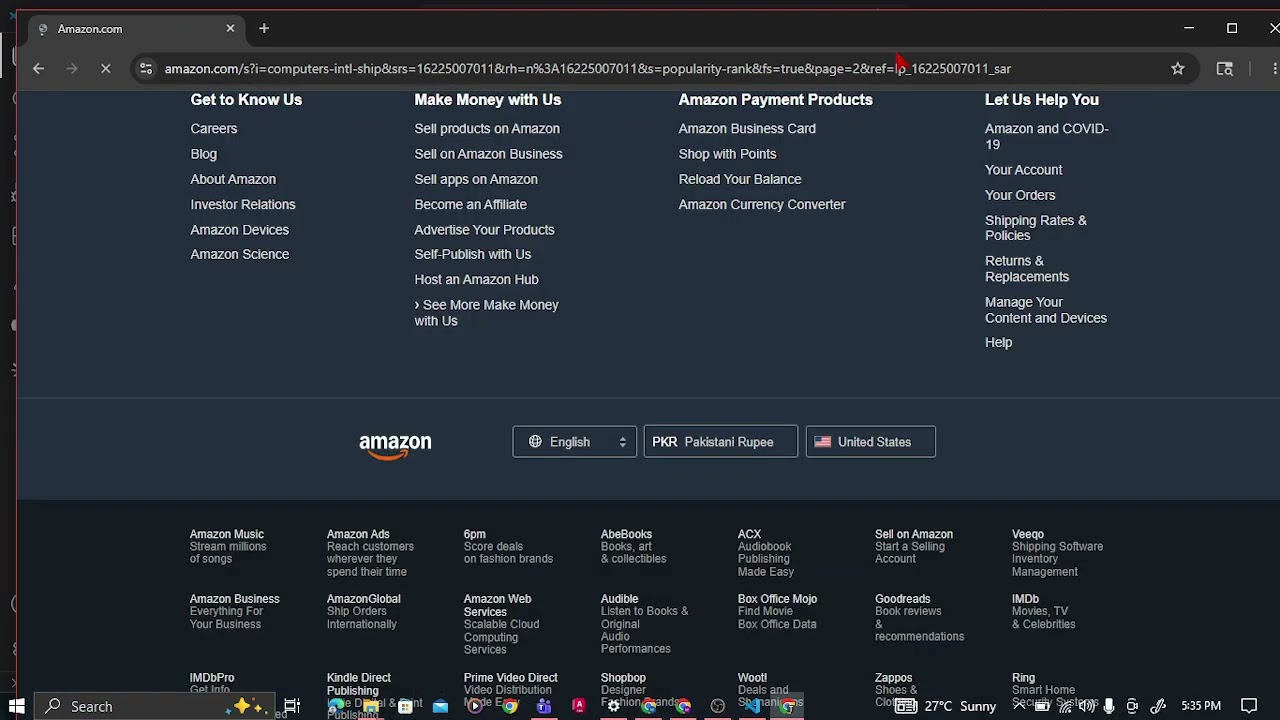Bookmark this page with the star icon

(x=1177, y=68)
